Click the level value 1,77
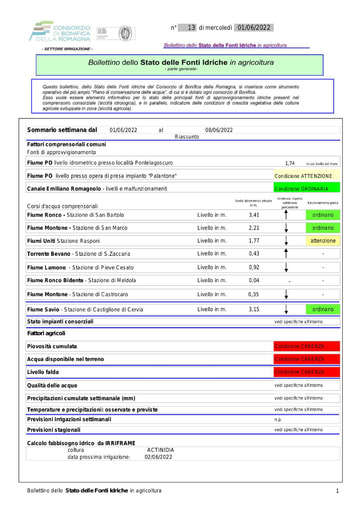The image size is (362, 512). [254, 241]
